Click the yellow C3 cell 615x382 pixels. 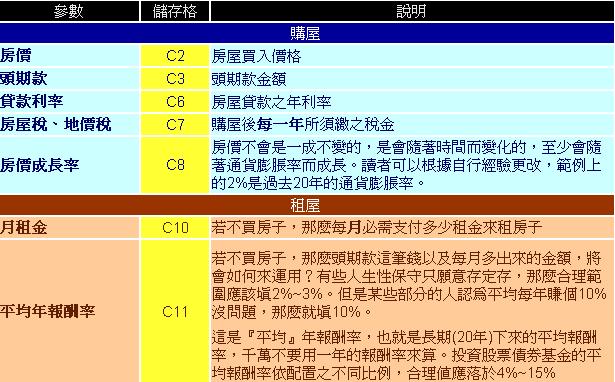pos(175,78)
